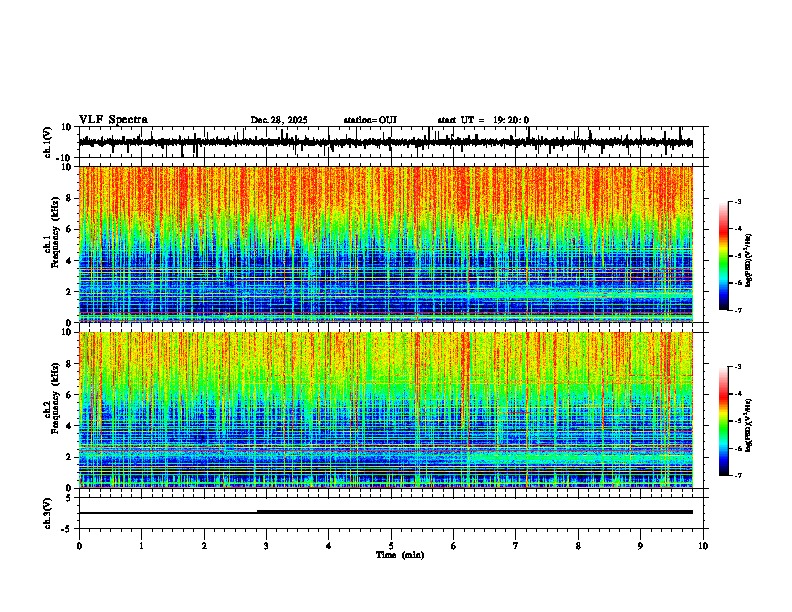The height and width of the screenshot is (612, 792).
Task: Click the "ch.3(V)" axis label
Action: 47,513
